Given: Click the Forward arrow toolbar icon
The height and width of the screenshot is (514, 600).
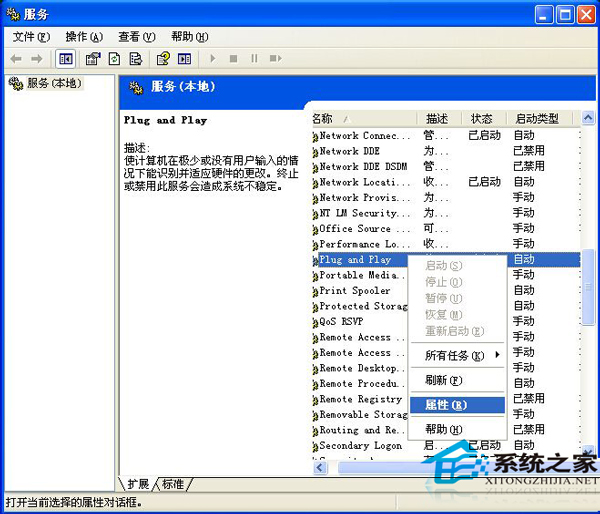Looking at the screenshot, I should (37, 59).
